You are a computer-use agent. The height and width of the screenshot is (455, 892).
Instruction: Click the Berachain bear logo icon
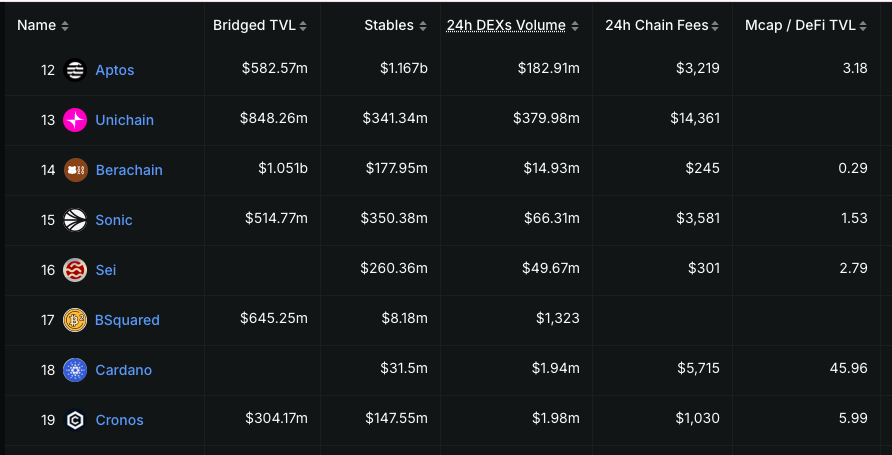[x=75, y=170]
